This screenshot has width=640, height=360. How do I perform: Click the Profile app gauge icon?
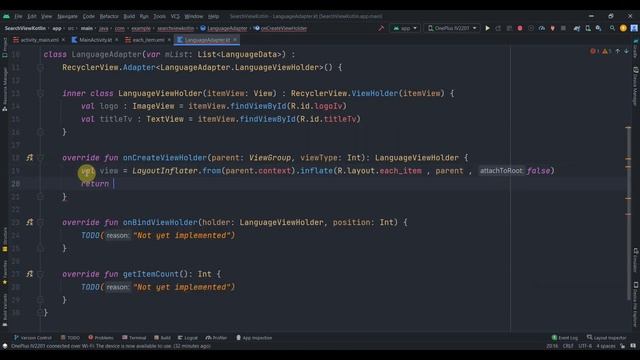pos(542,28)
